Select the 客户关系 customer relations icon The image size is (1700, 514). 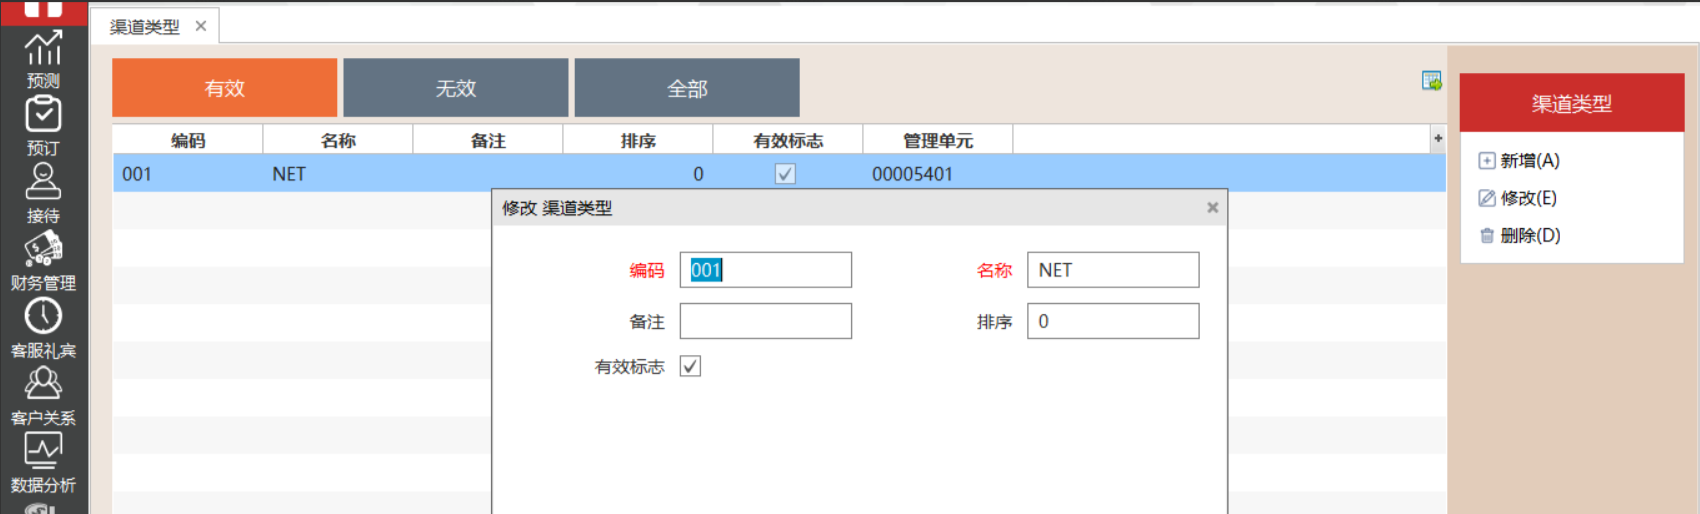tap(43, 385)
